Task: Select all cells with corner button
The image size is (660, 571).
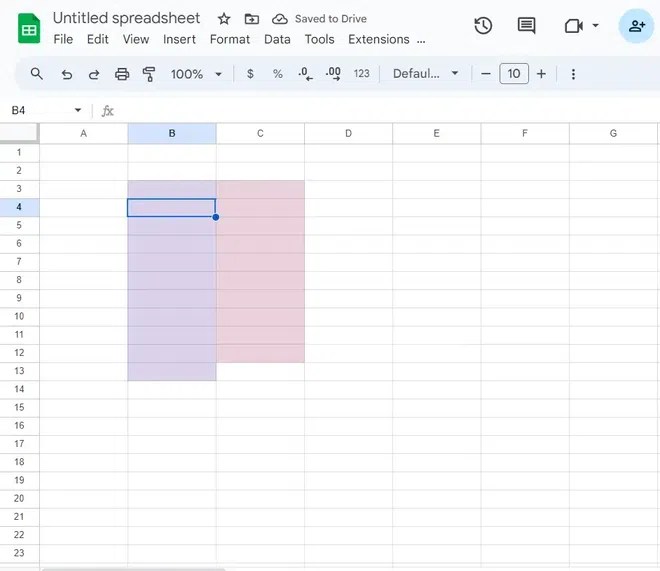Action: [x=19, y=133]
